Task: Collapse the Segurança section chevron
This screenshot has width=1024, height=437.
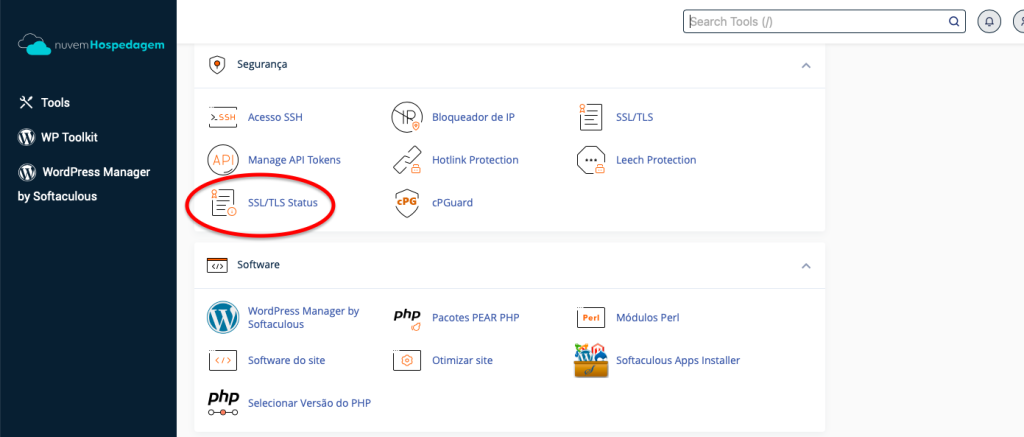Action: coord(806,65)
